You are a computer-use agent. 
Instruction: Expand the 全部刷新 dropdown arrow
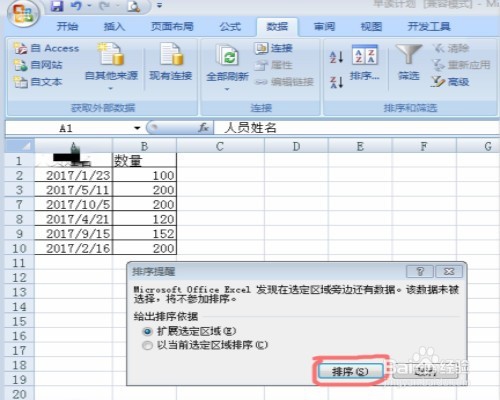[x=227, y=89]
